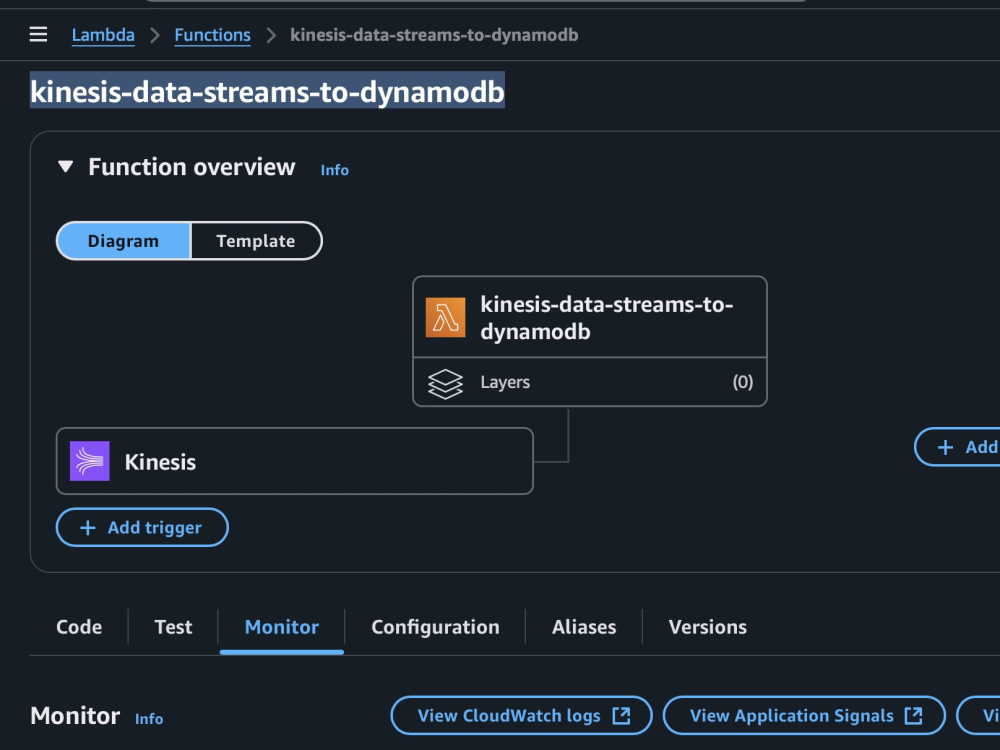Click the purple Kinesis service icon
Viewport: 1000px width, 750px height.
coord(89,461)
